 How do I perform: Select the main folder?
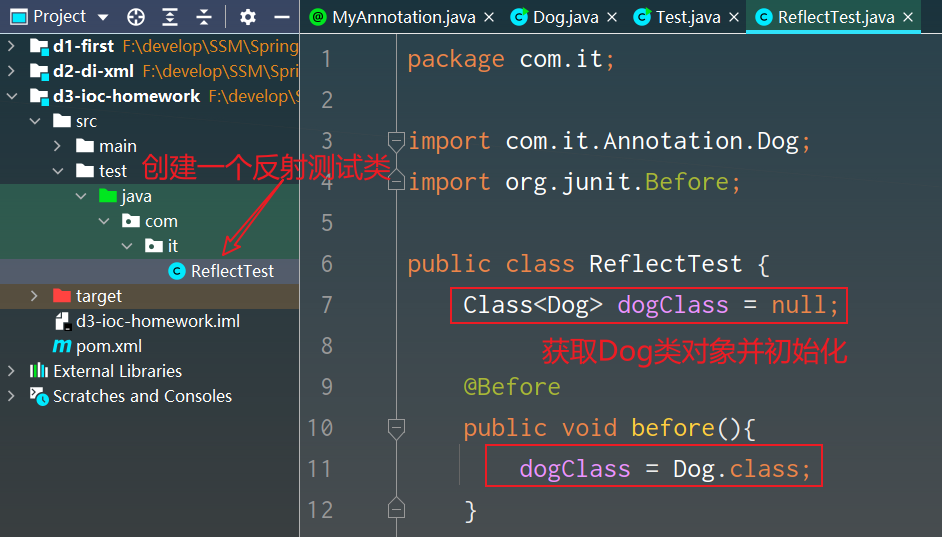point(150,146)
